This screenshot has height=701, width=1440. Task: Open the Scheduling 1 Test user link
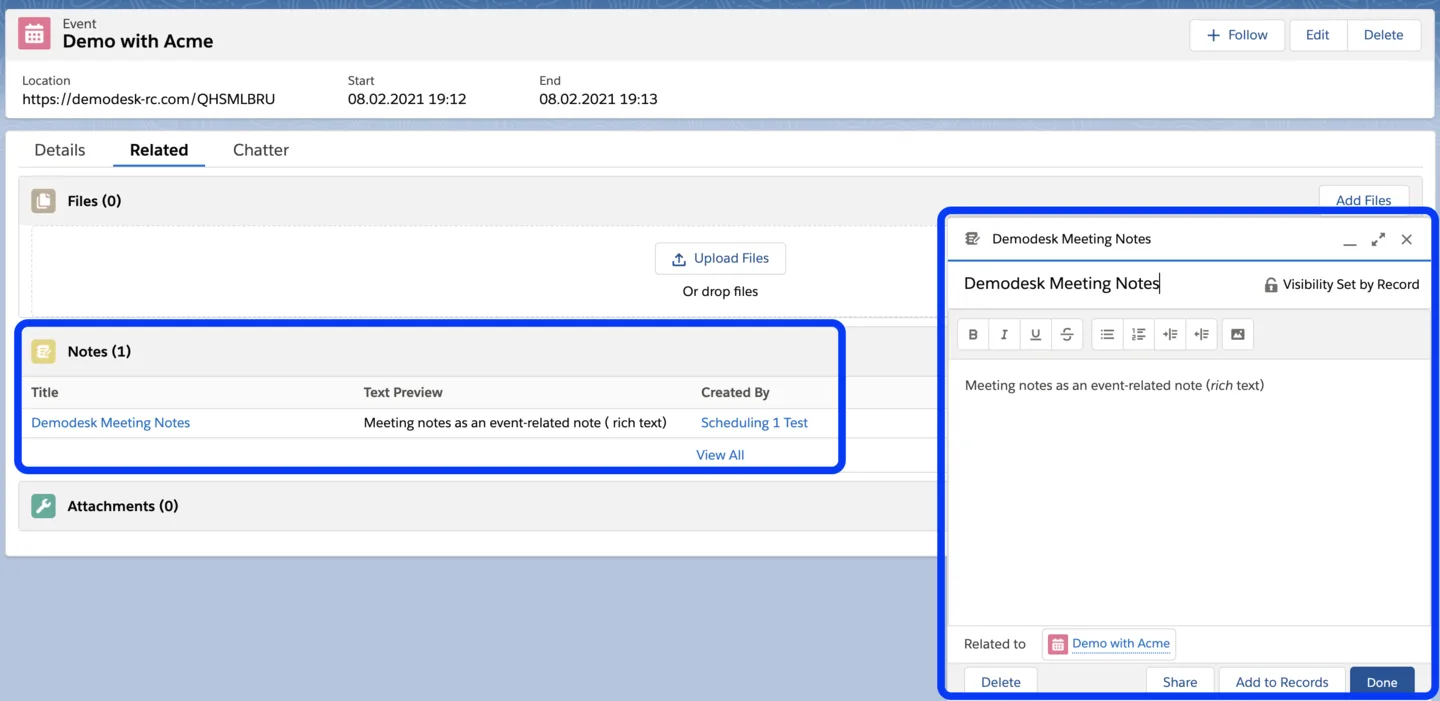pos(754,423)
